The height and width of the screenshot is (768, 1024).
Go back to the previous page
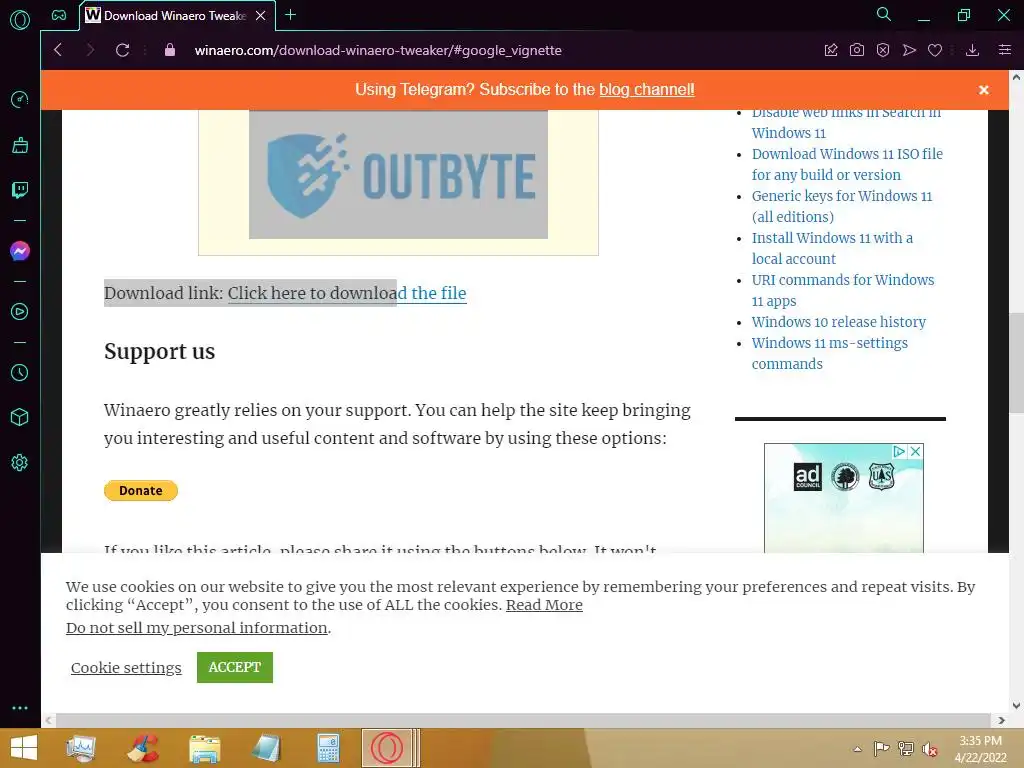[58, 50]
